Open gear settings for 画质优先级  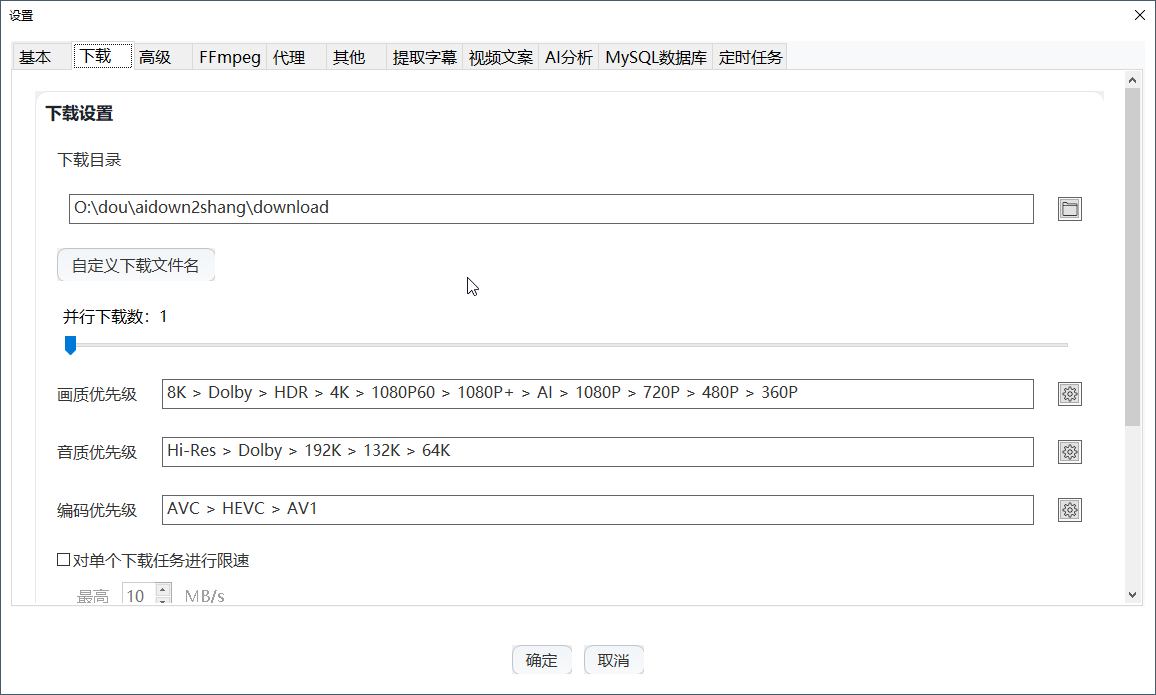pos(1070,394)
